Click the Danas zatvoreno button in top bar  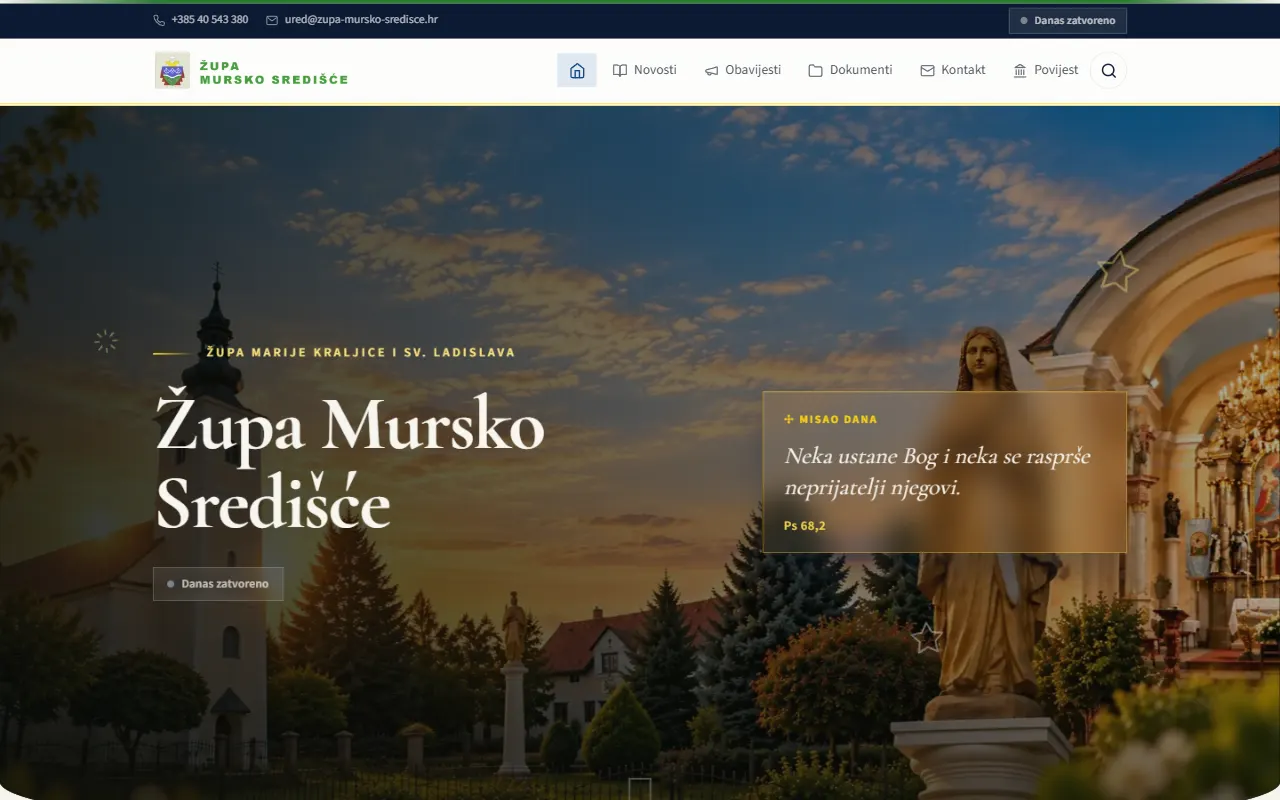pyautogui.click(x=1068, y=20)
